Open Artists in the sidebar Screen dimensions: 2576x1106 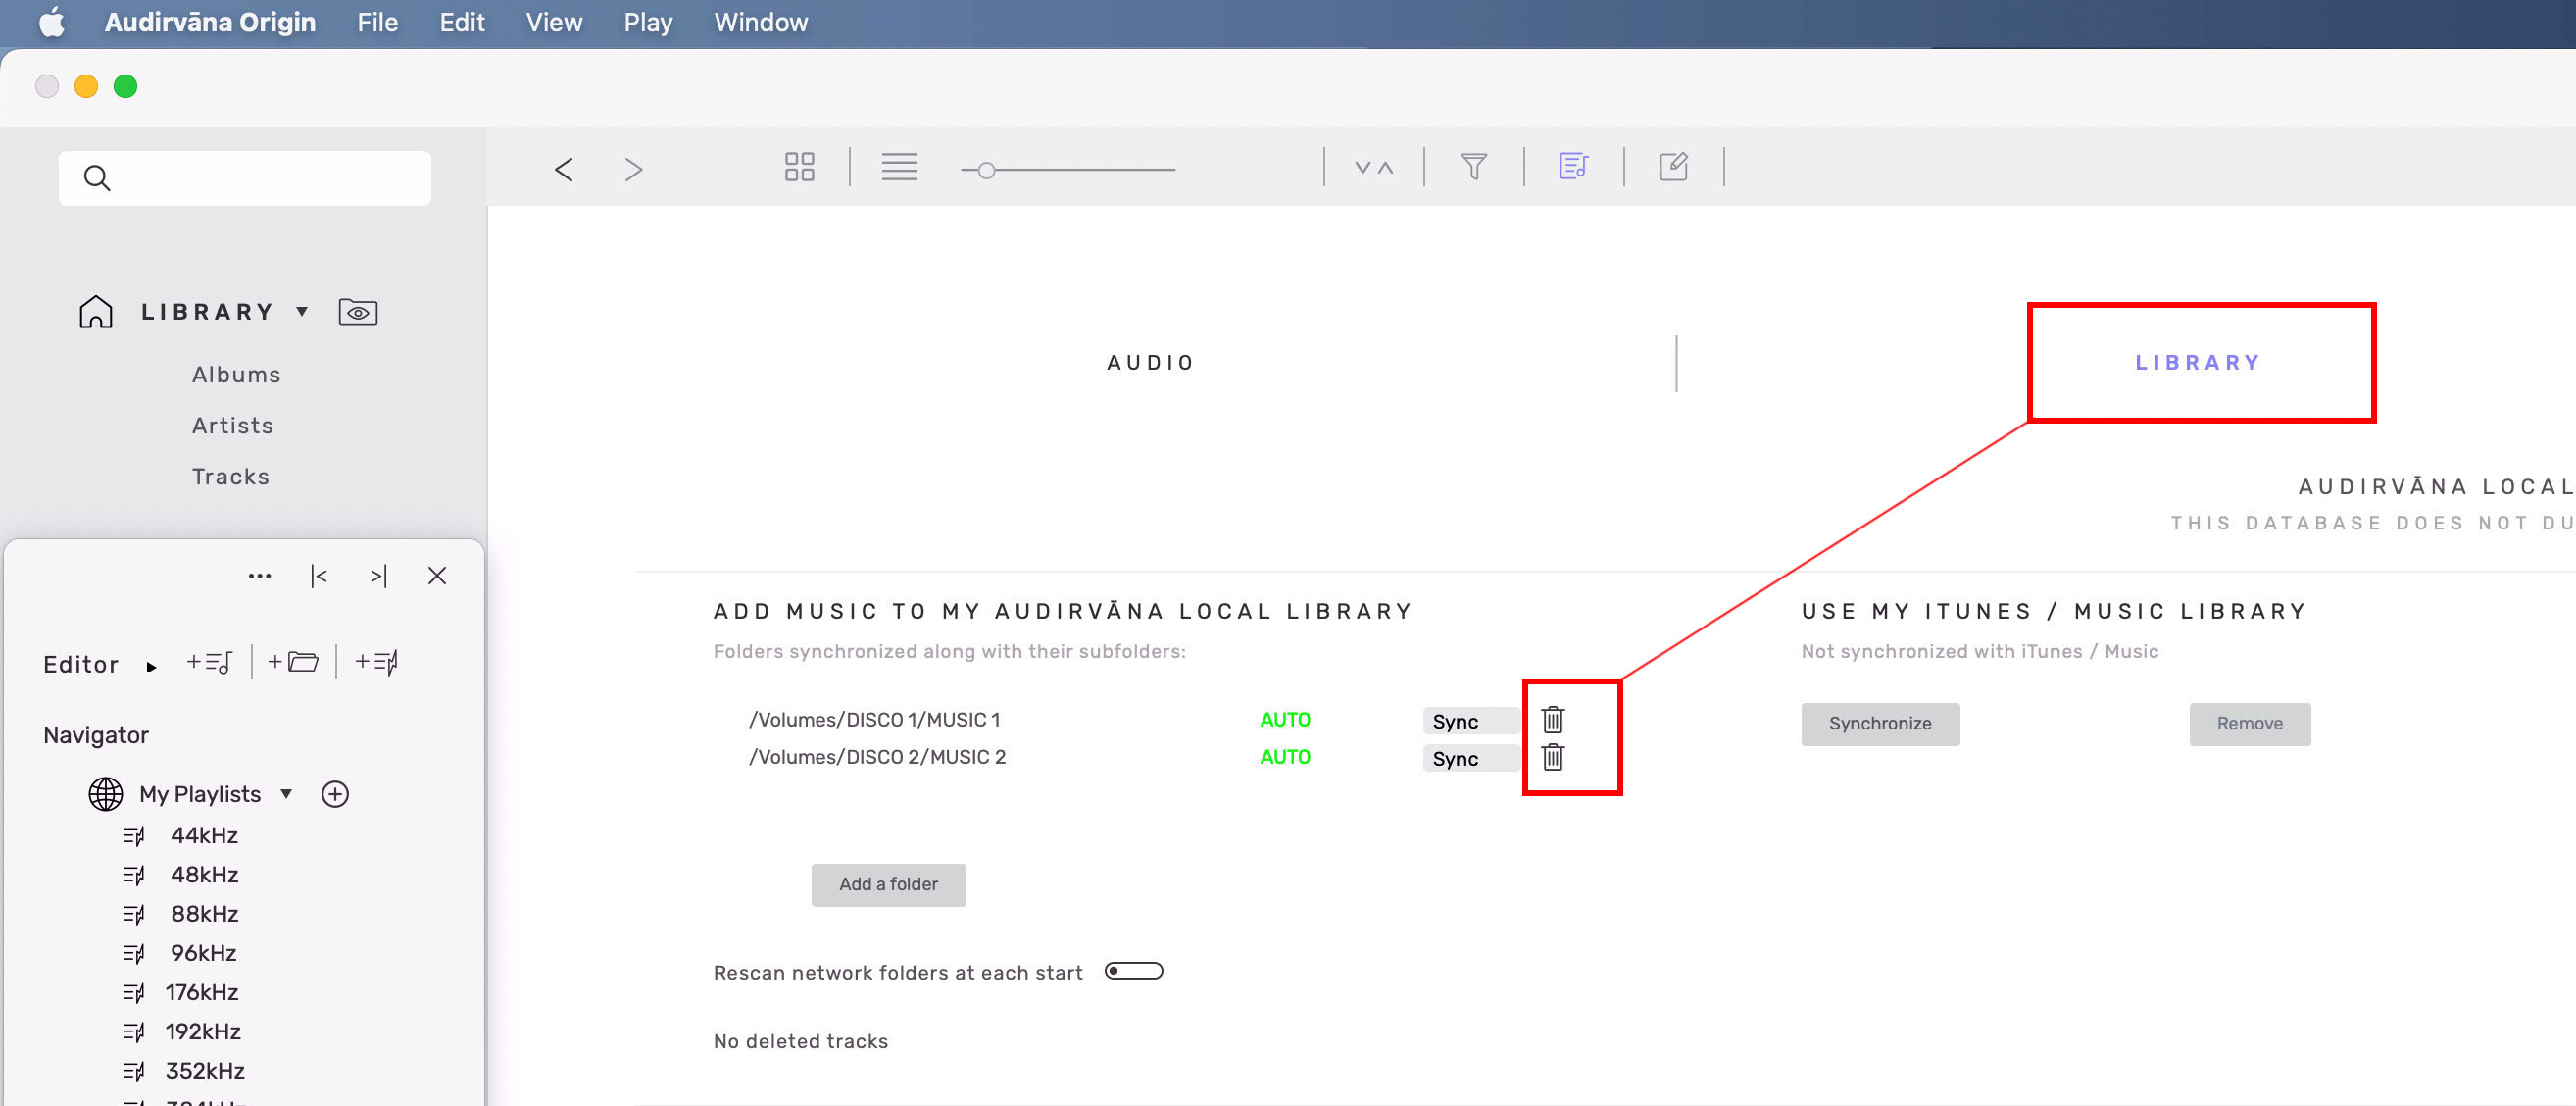tap(232, 425)
